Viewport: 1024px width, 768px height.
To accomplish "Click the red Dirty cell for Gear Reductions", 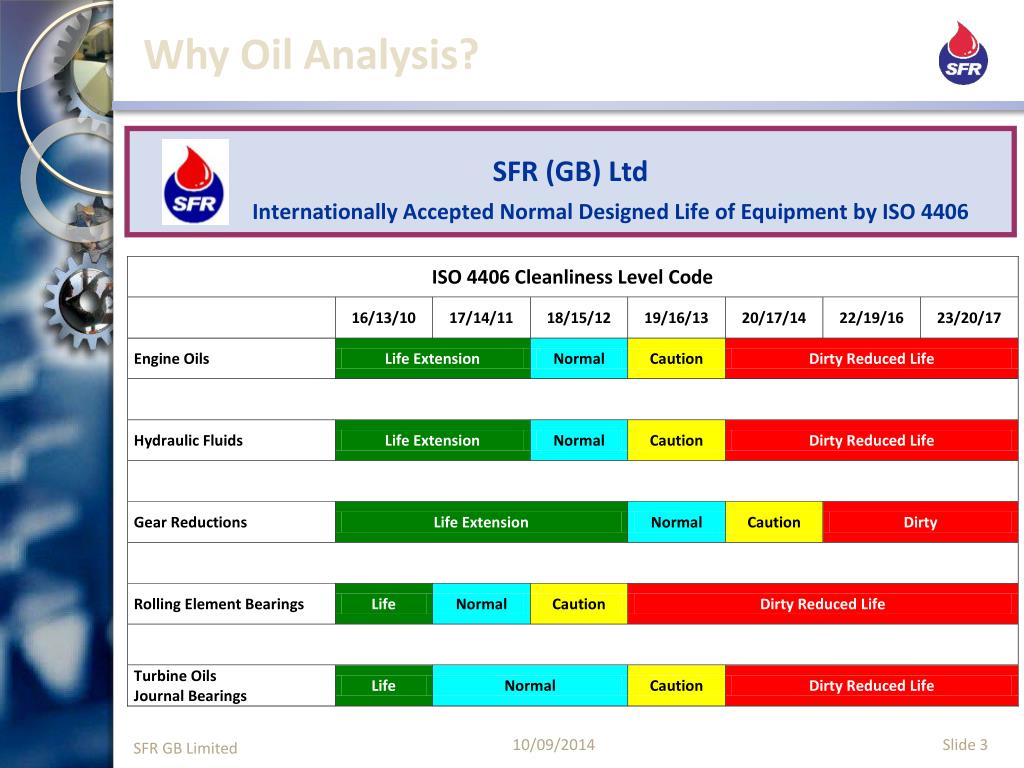I will 920,522.
